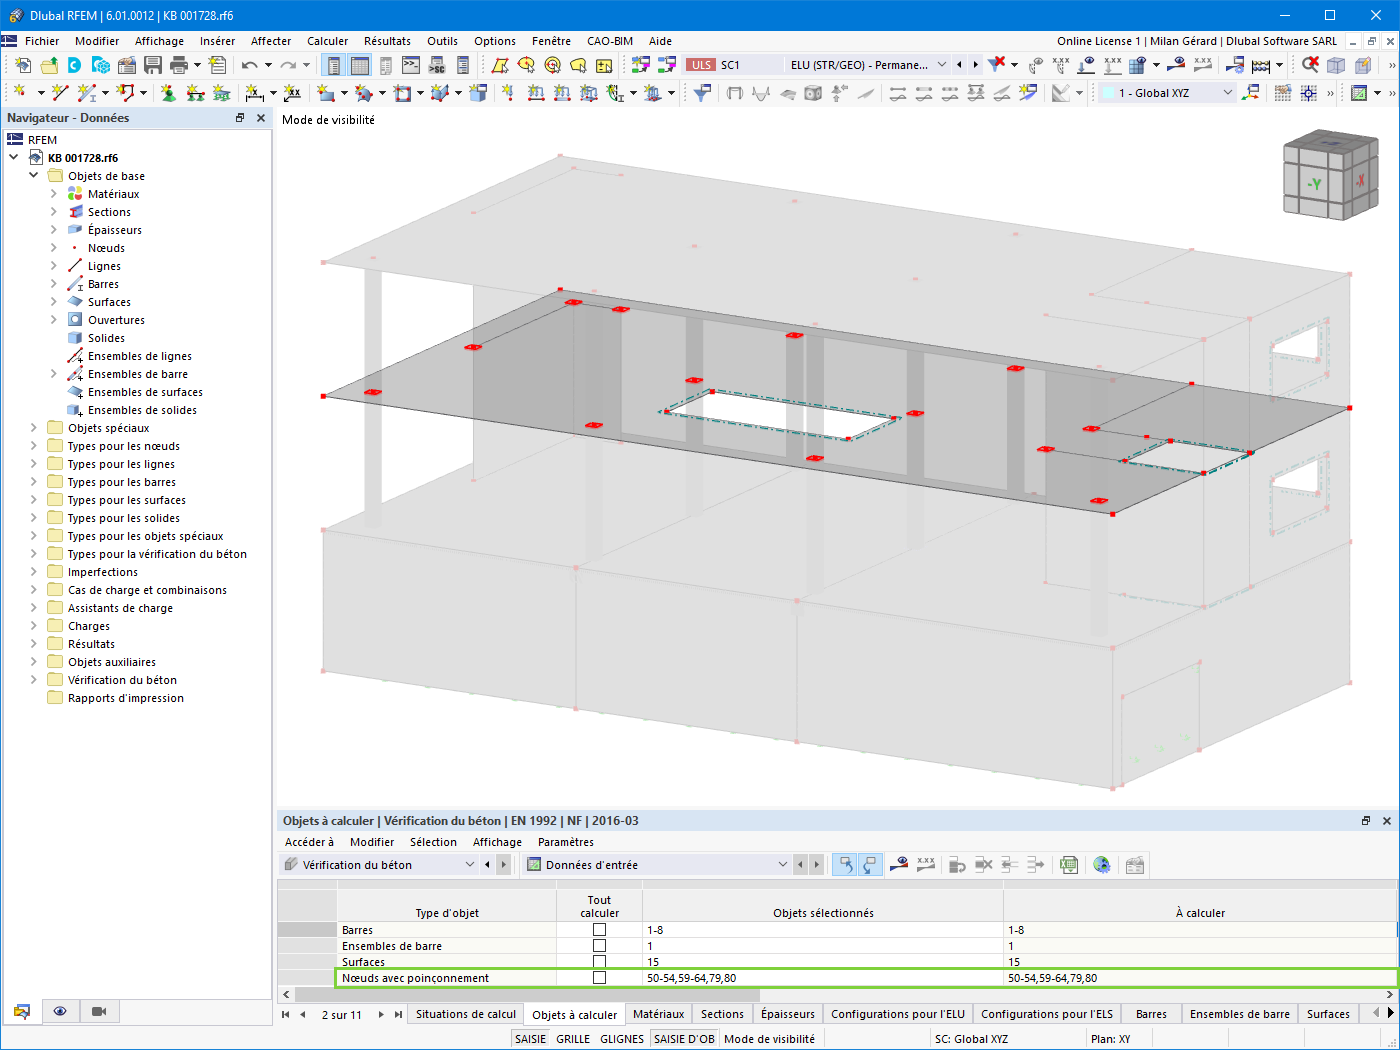Image resolution: width=1400 pixels, height=1050 pixels.
Task: Redo the last undone action
Action: (288, 65)
